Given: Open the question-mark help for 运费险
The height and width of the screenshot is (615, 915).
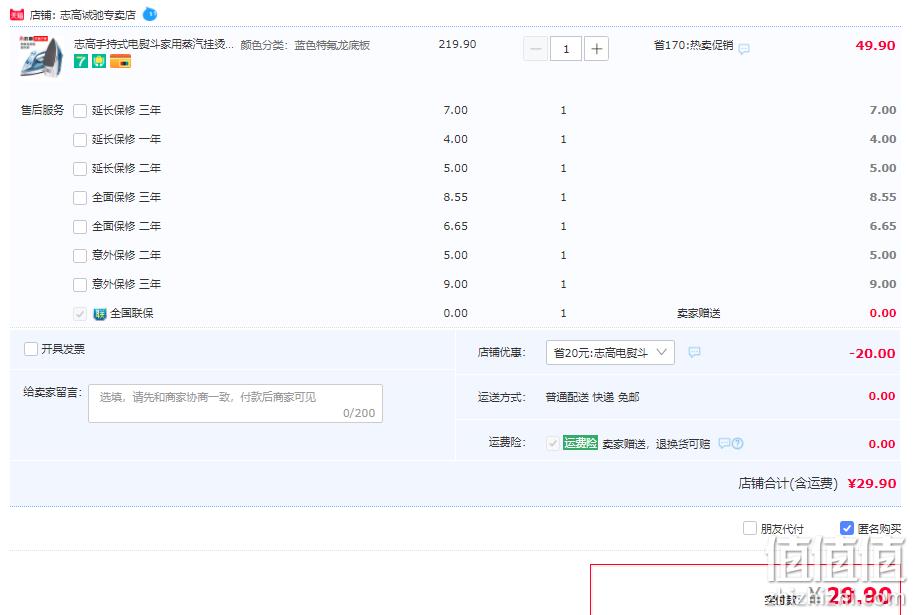Looking at the screenshot, I should click(x=738, y=443).
